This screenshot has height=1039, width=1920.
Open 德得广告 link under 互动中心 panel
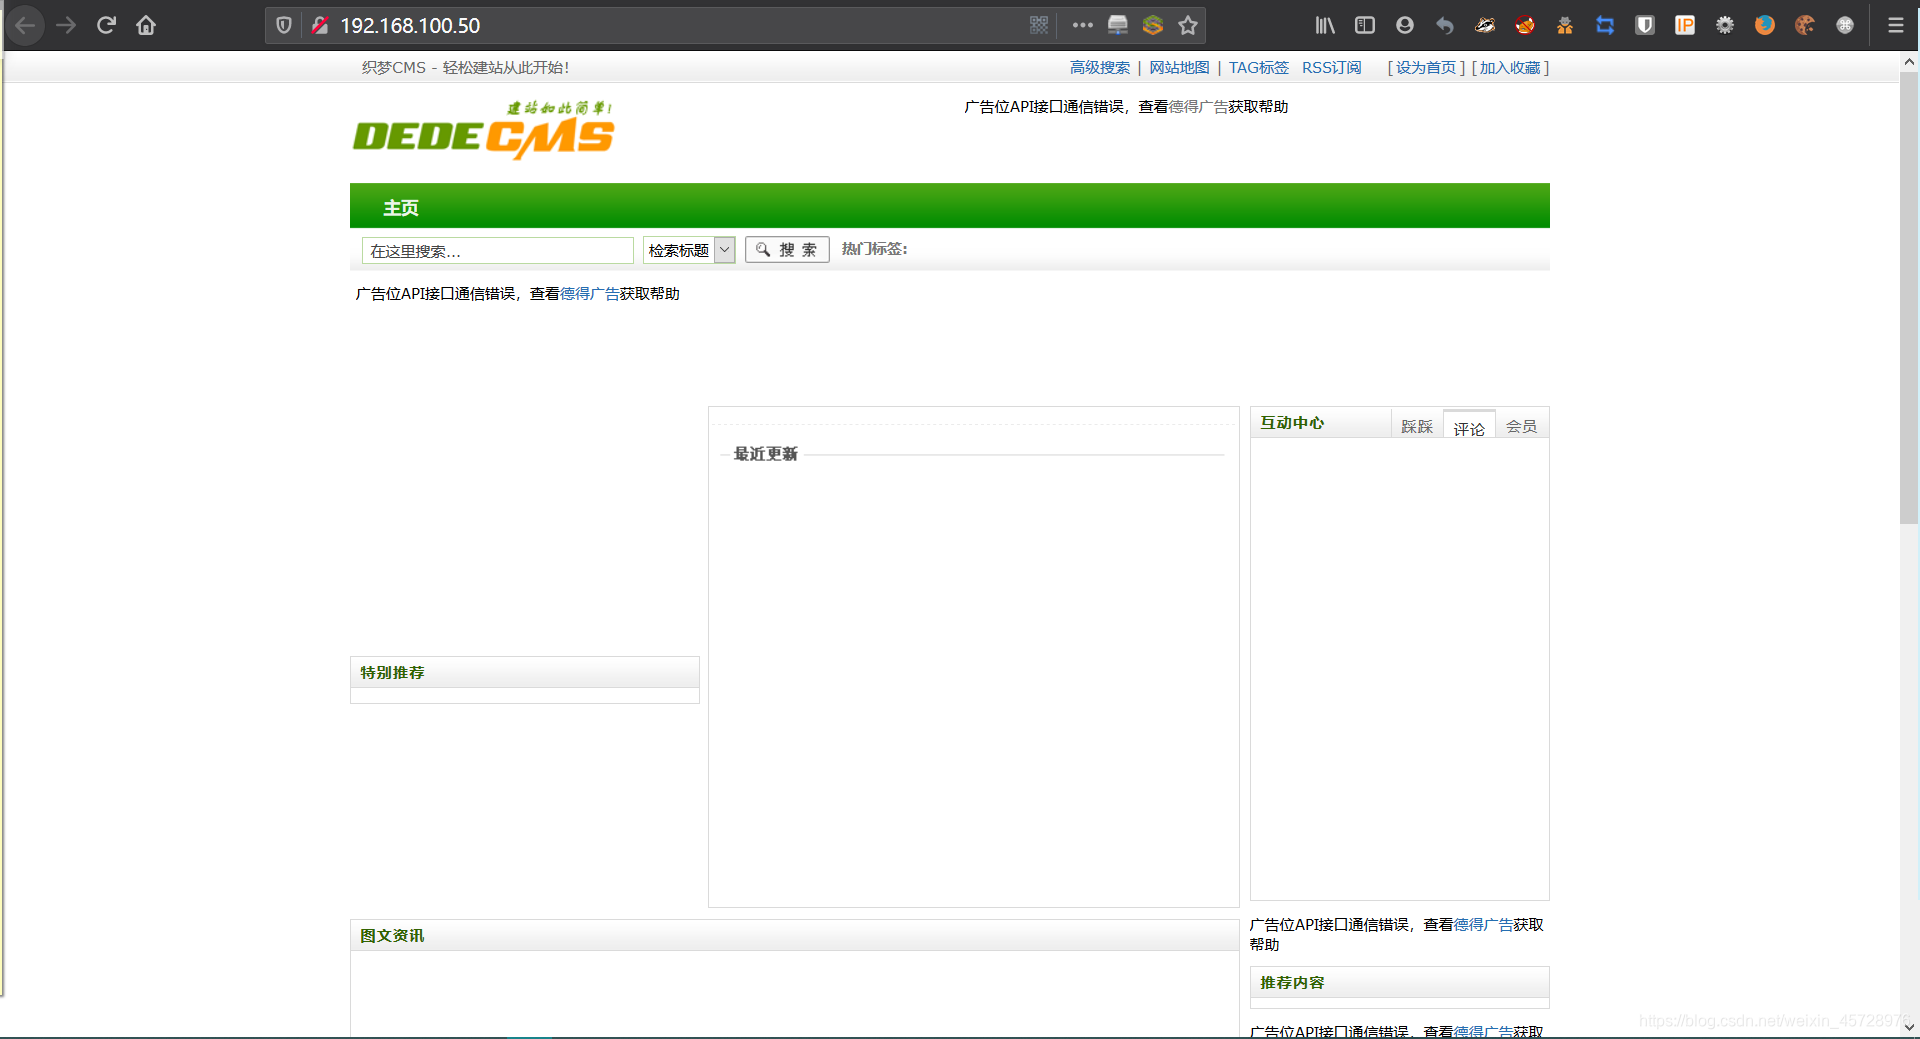1483,925
